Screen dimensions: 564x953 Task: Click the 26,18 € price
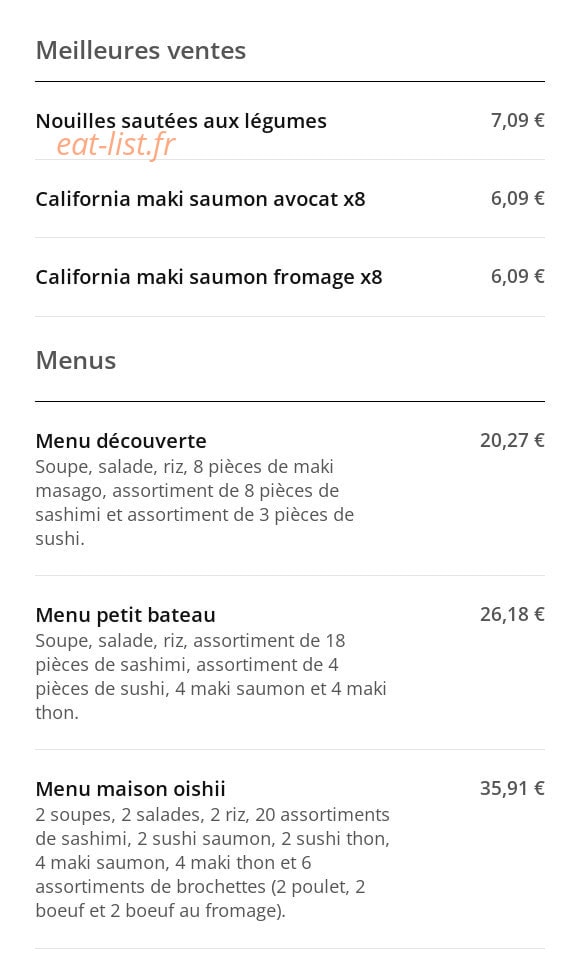click(x=512, y=614)
